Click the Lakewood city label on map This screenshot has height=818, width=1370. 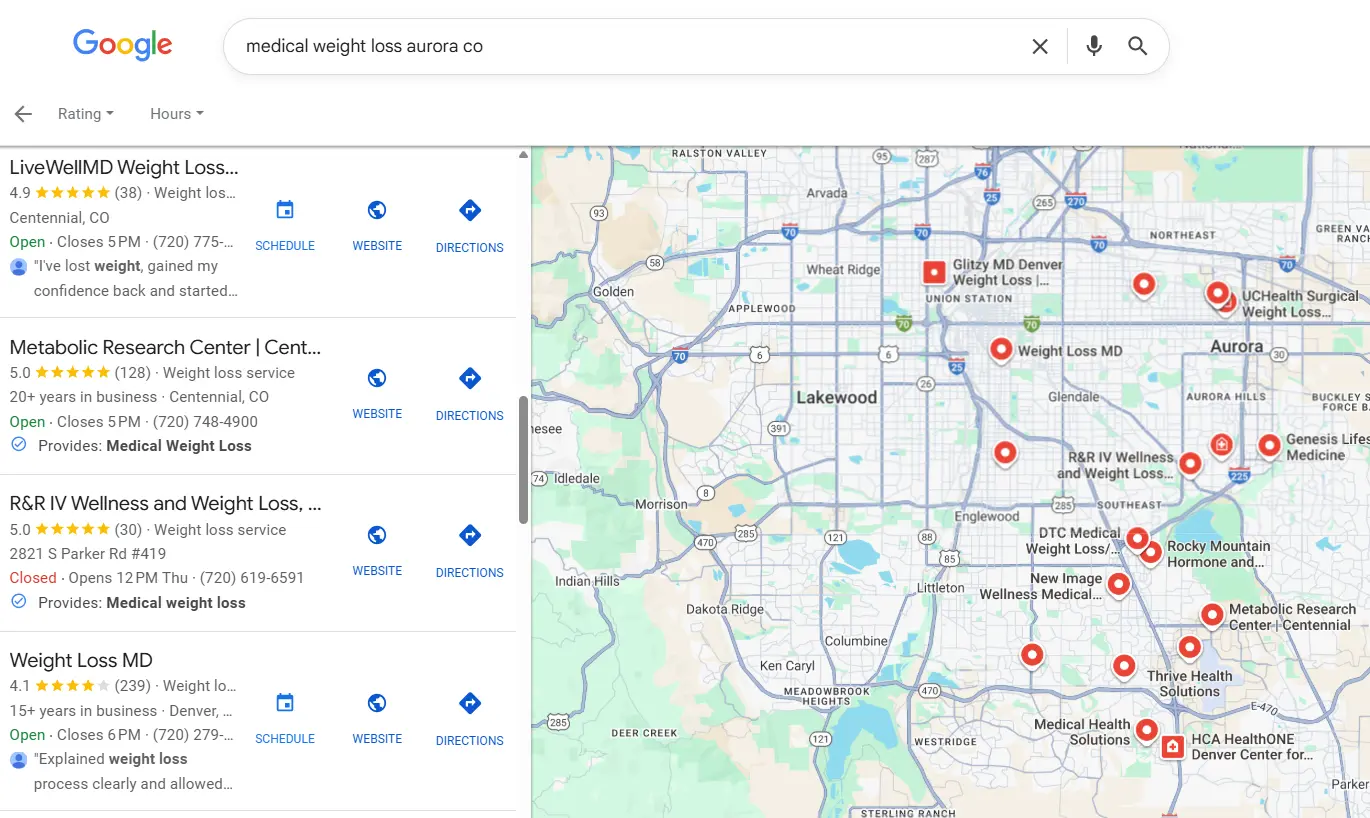836,397
